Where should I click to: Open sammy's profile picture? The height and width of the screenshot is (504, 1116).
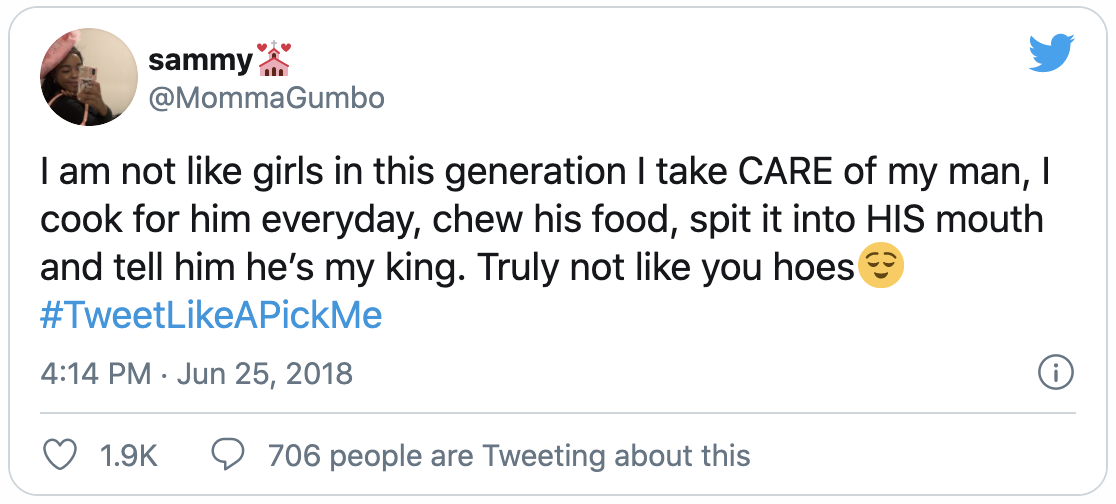[87, 78]
